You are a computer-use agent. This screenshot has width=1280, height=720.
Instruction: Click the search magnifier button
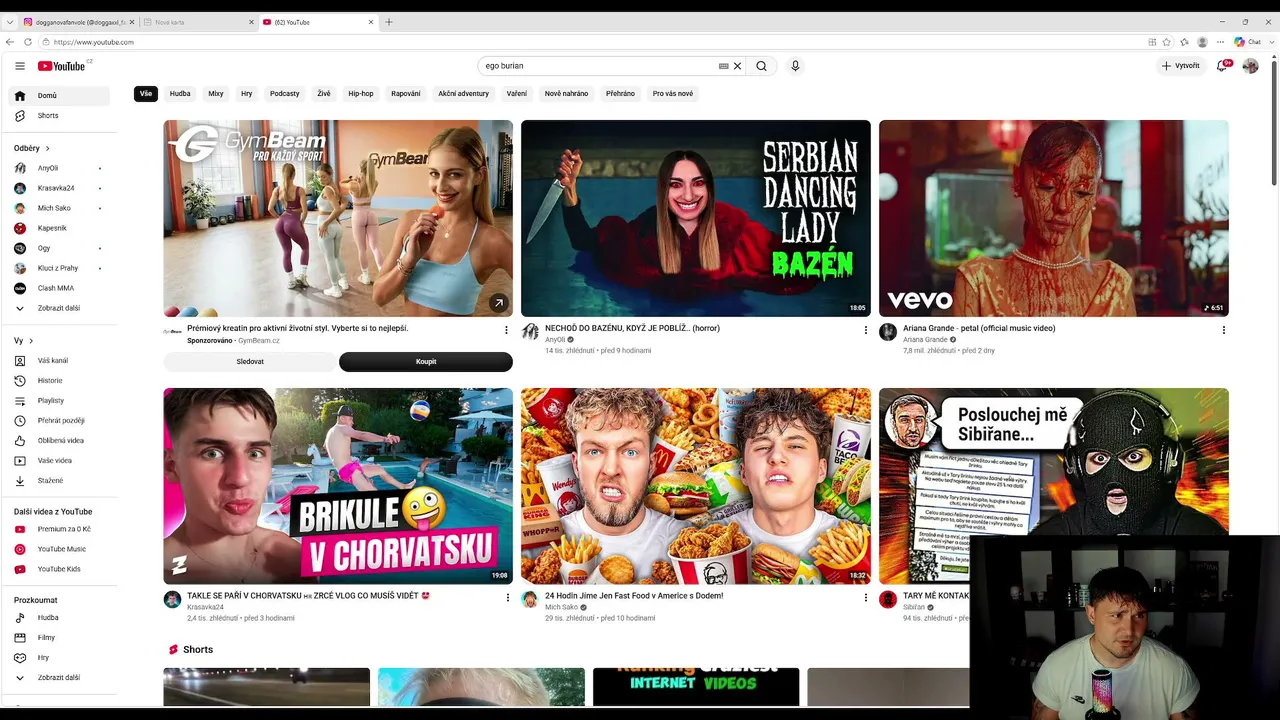(761, 66)
